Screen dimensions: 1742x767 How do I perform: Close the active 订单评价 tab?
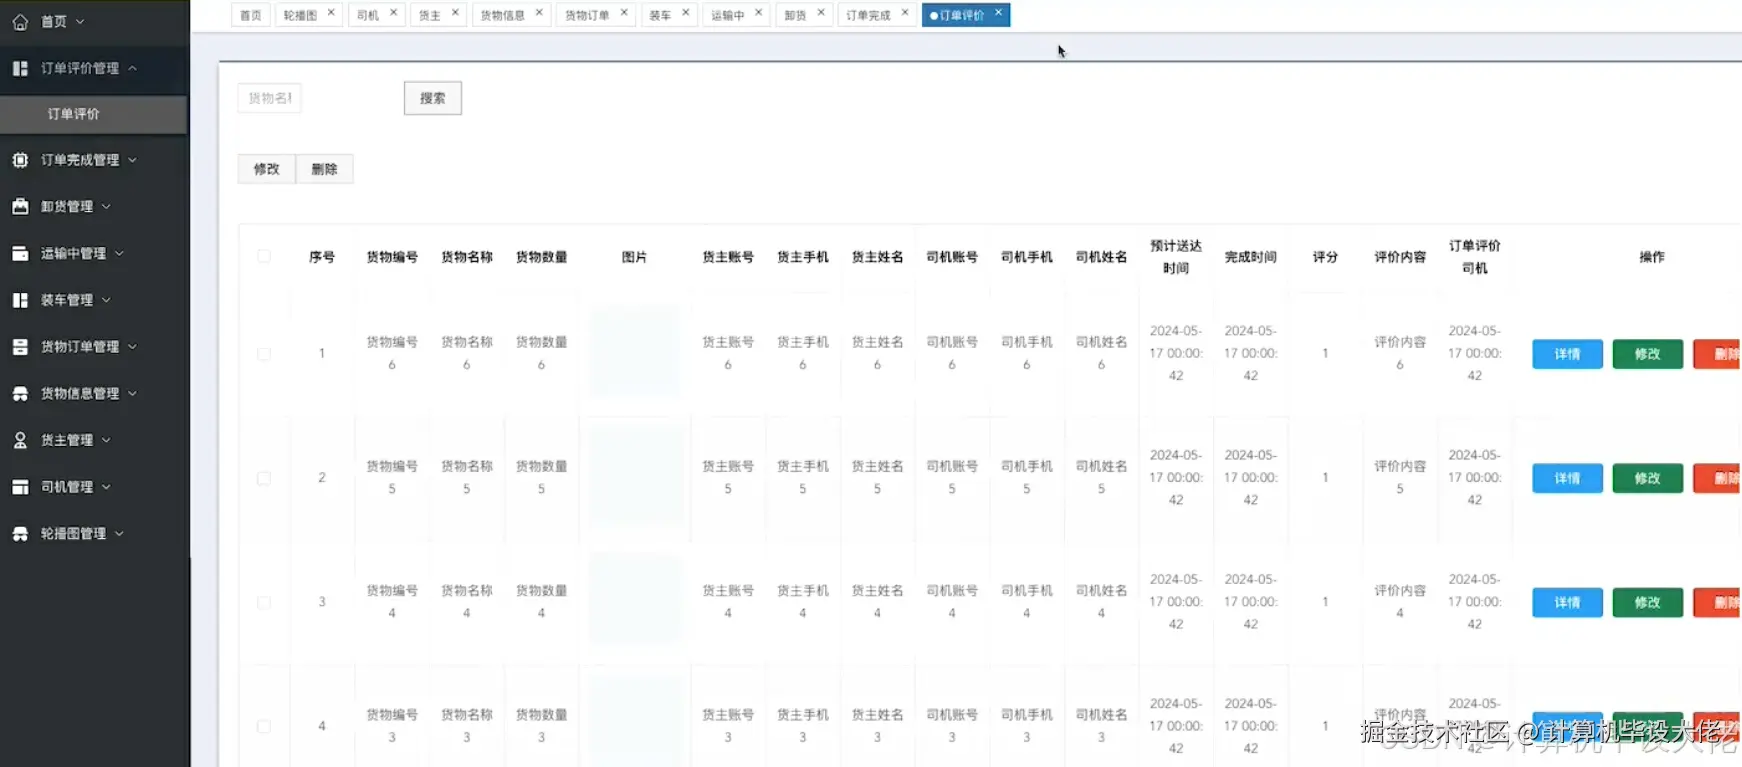click(x=998, y=13)
